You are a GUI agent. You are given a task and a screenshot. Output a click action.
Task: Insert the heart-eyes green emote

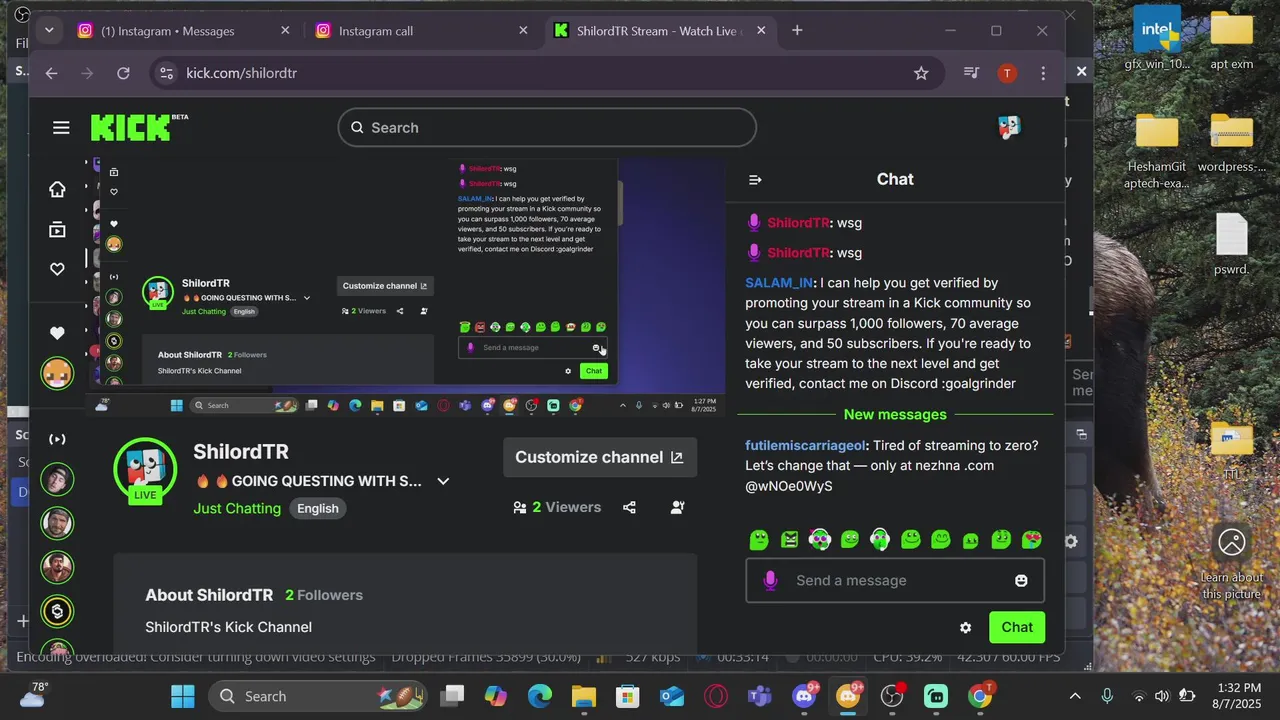click(1032, 540)
